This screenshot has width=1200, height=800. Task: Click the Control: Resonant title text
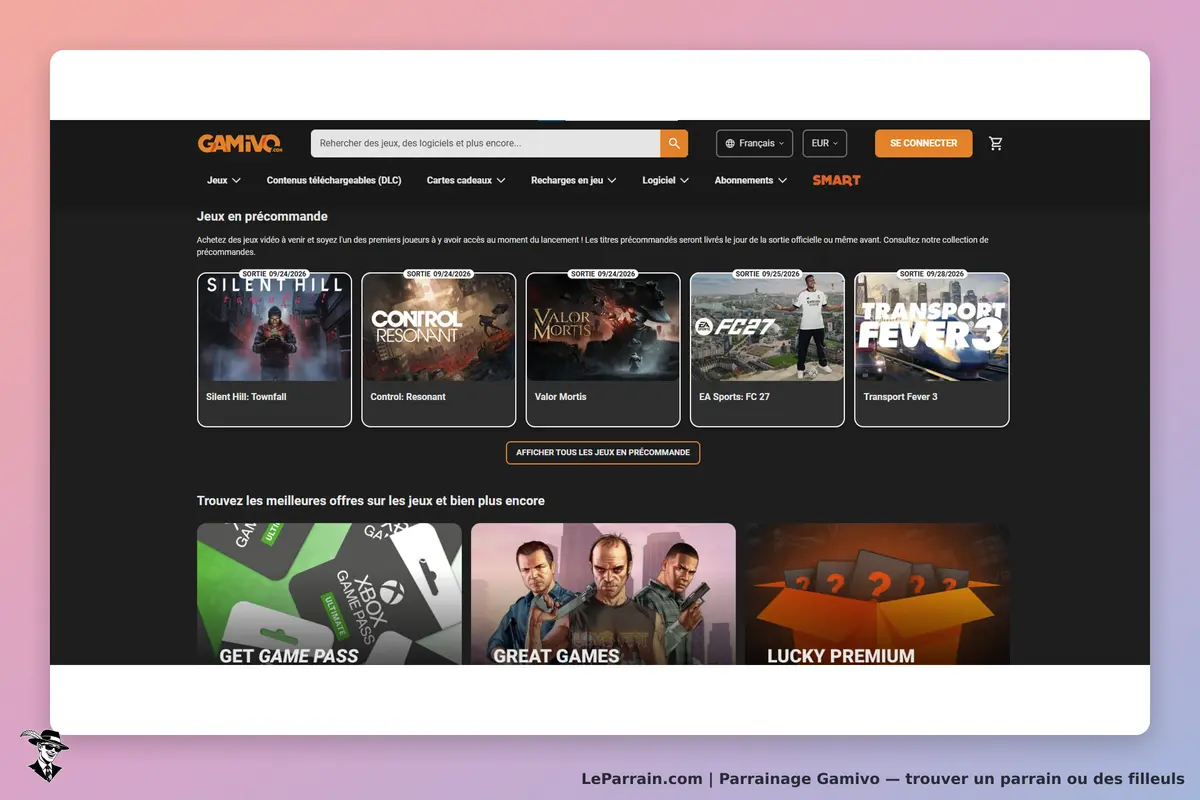click(408, 397)
